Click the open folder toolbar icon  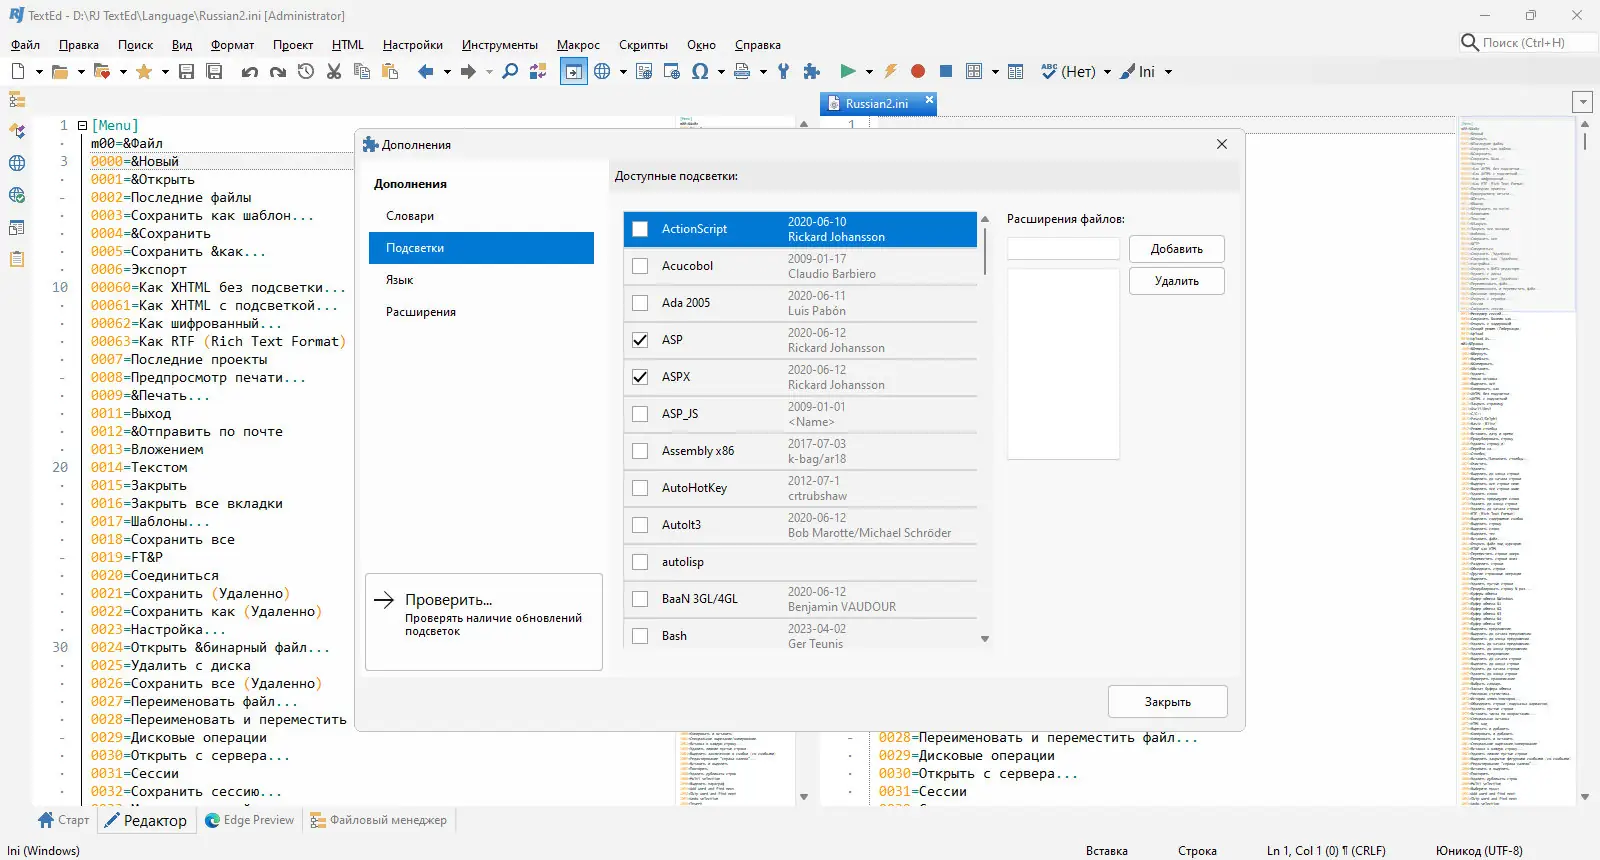pyautogui.click(x=60, y=71)
